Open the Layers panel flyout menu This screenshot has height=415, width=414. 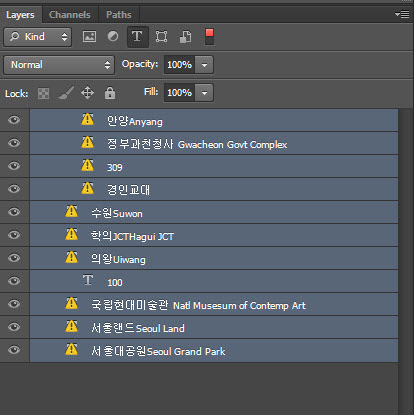click(x=402, y=14)
